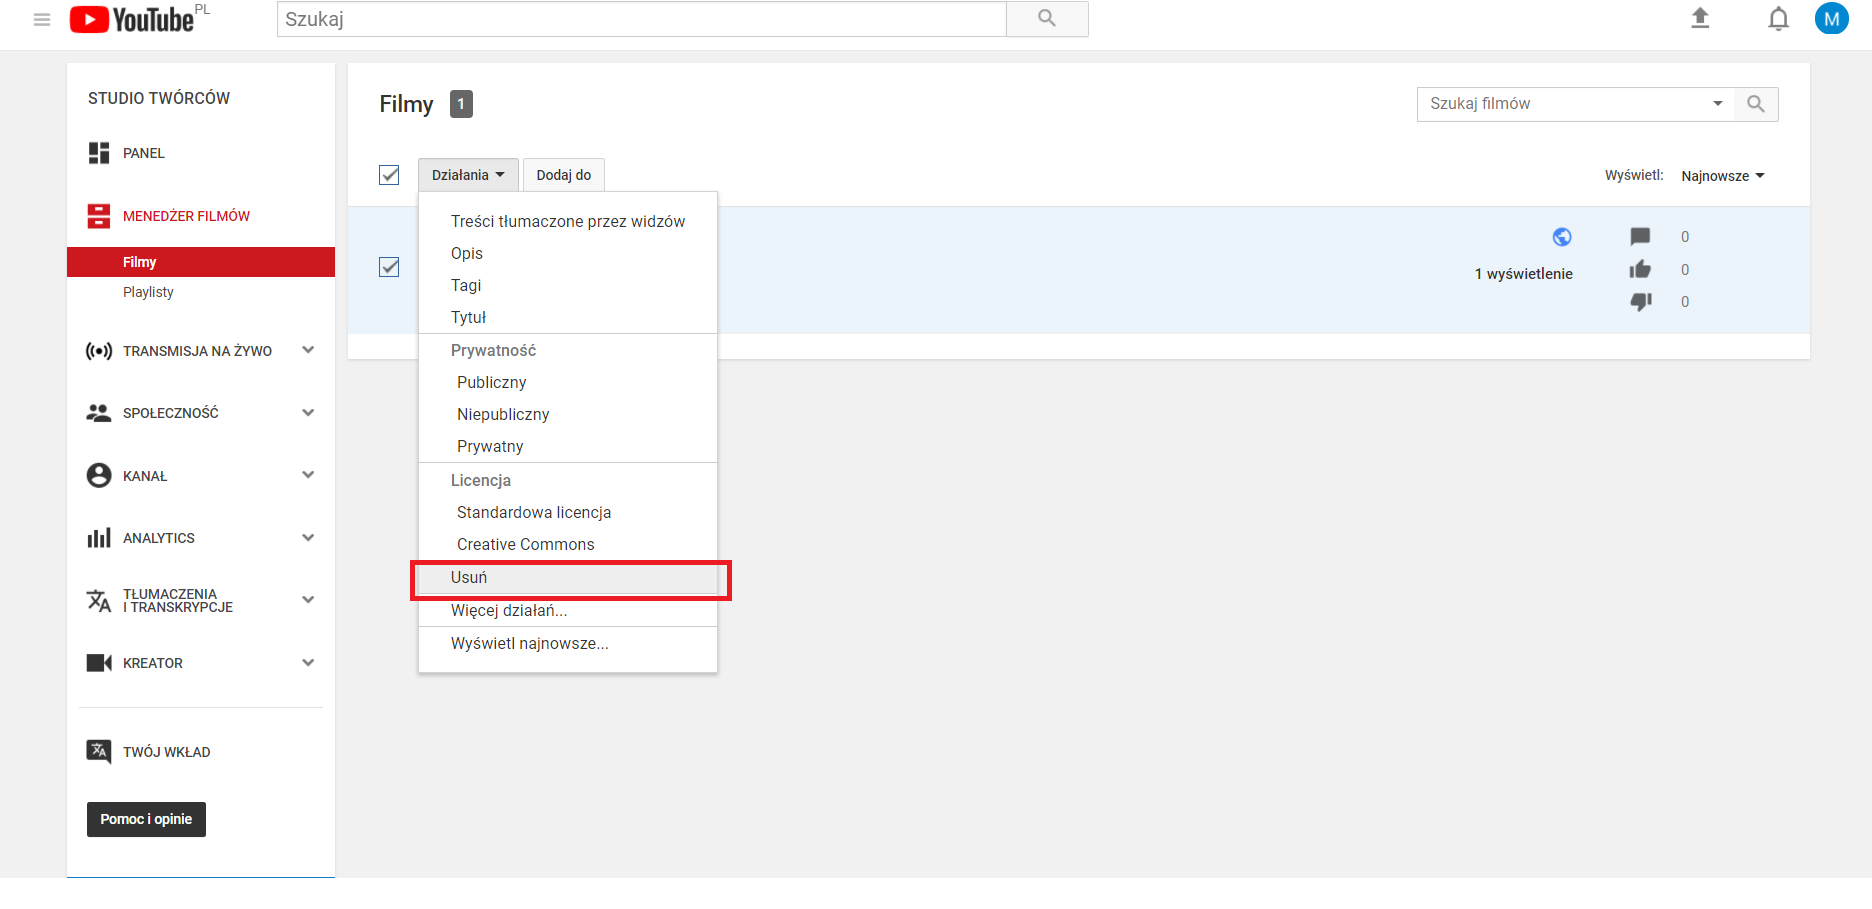Uncheck the video row checkbox

pos(389,267)
